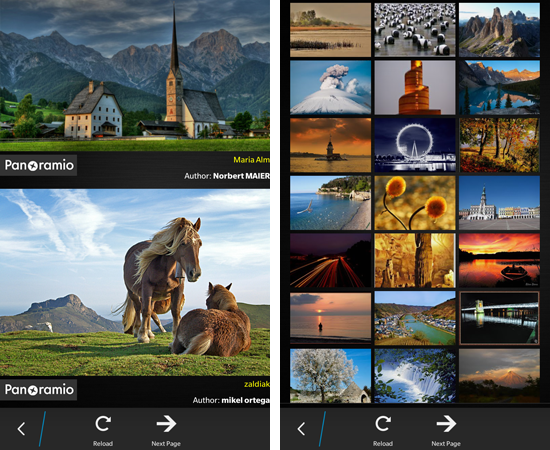Tap Next Page arrow in right screen
This screenshot has width=550, height=450.
coord(446,423)
